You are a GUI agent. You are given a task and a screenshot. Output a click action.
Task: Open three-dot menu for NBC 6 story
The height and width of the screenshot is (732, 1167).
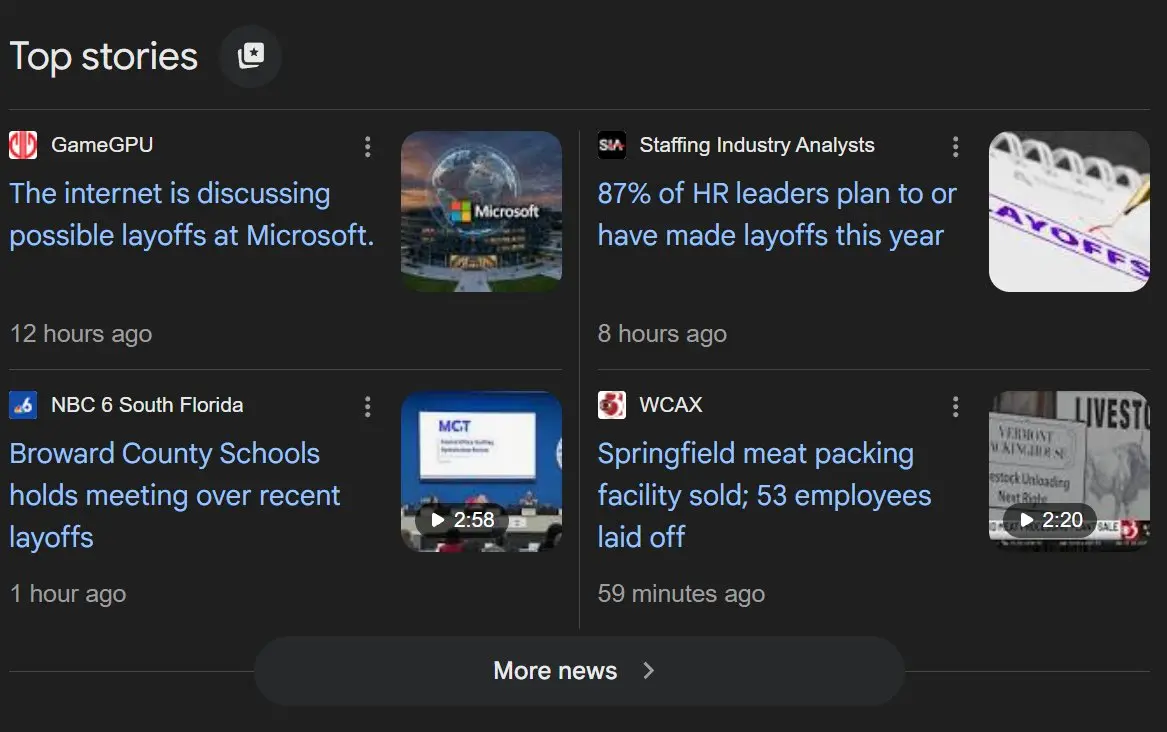368,406
